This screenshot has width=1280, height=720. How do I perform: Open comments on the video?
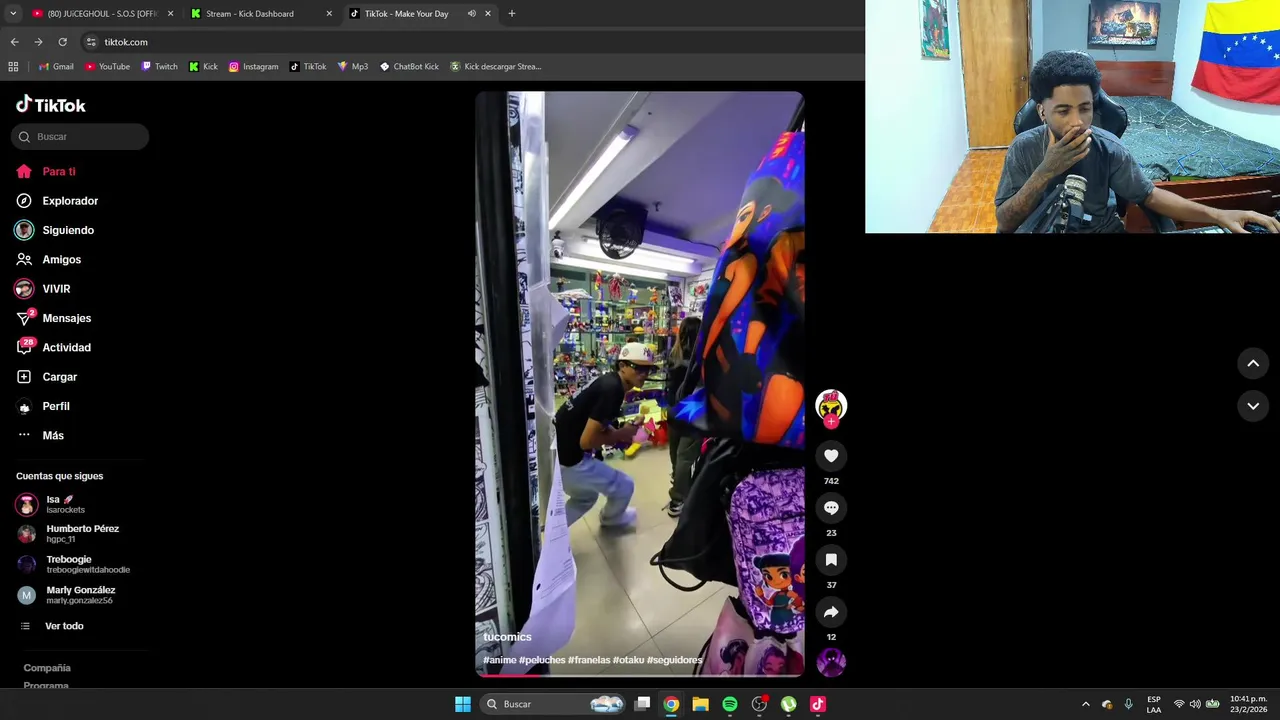click(831, 508)
